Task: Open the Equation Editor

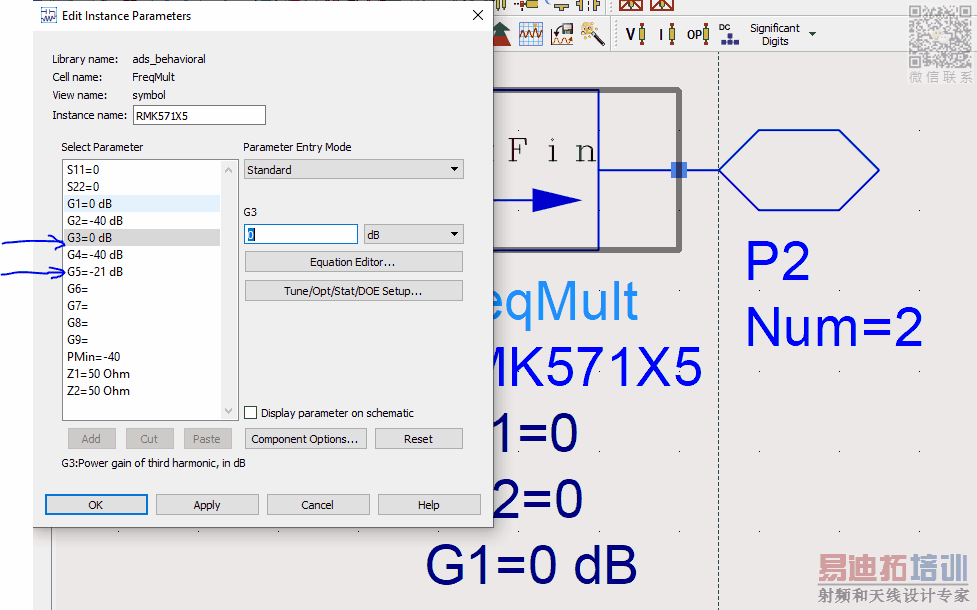Action: coord(353,262)
